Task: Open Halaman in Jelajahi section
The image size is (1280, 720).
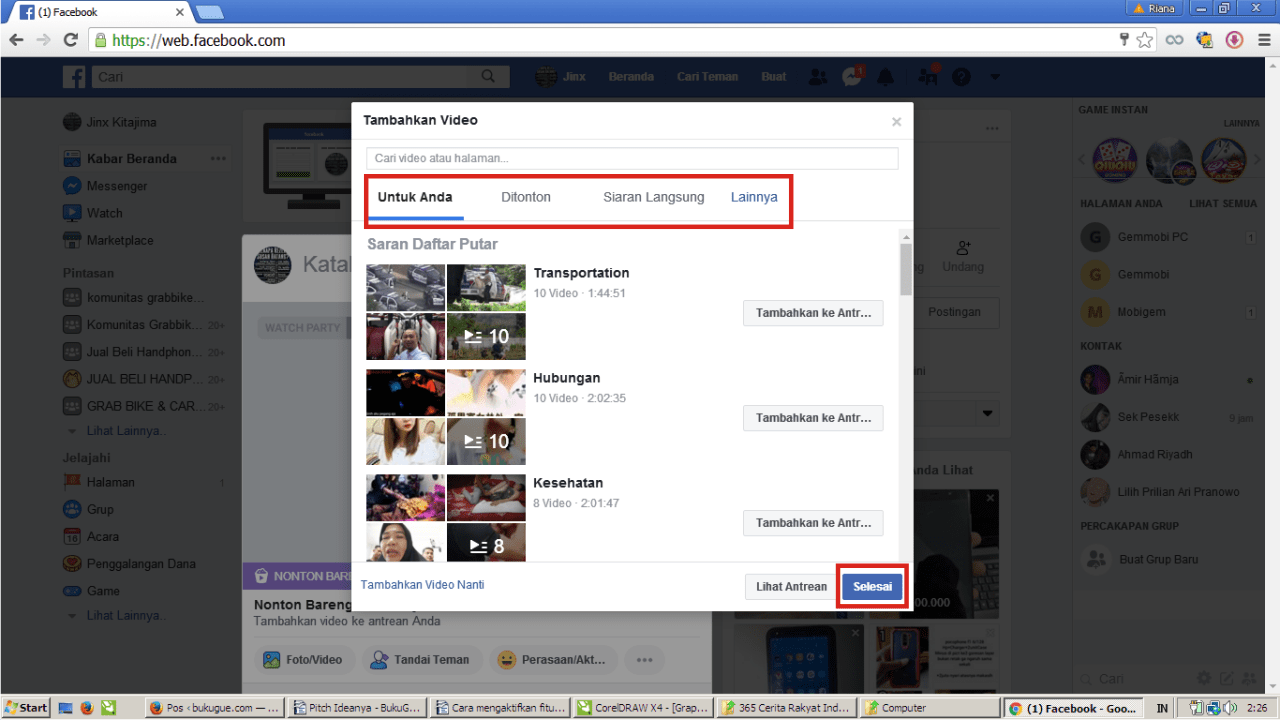Action: (x=98, y=482)
